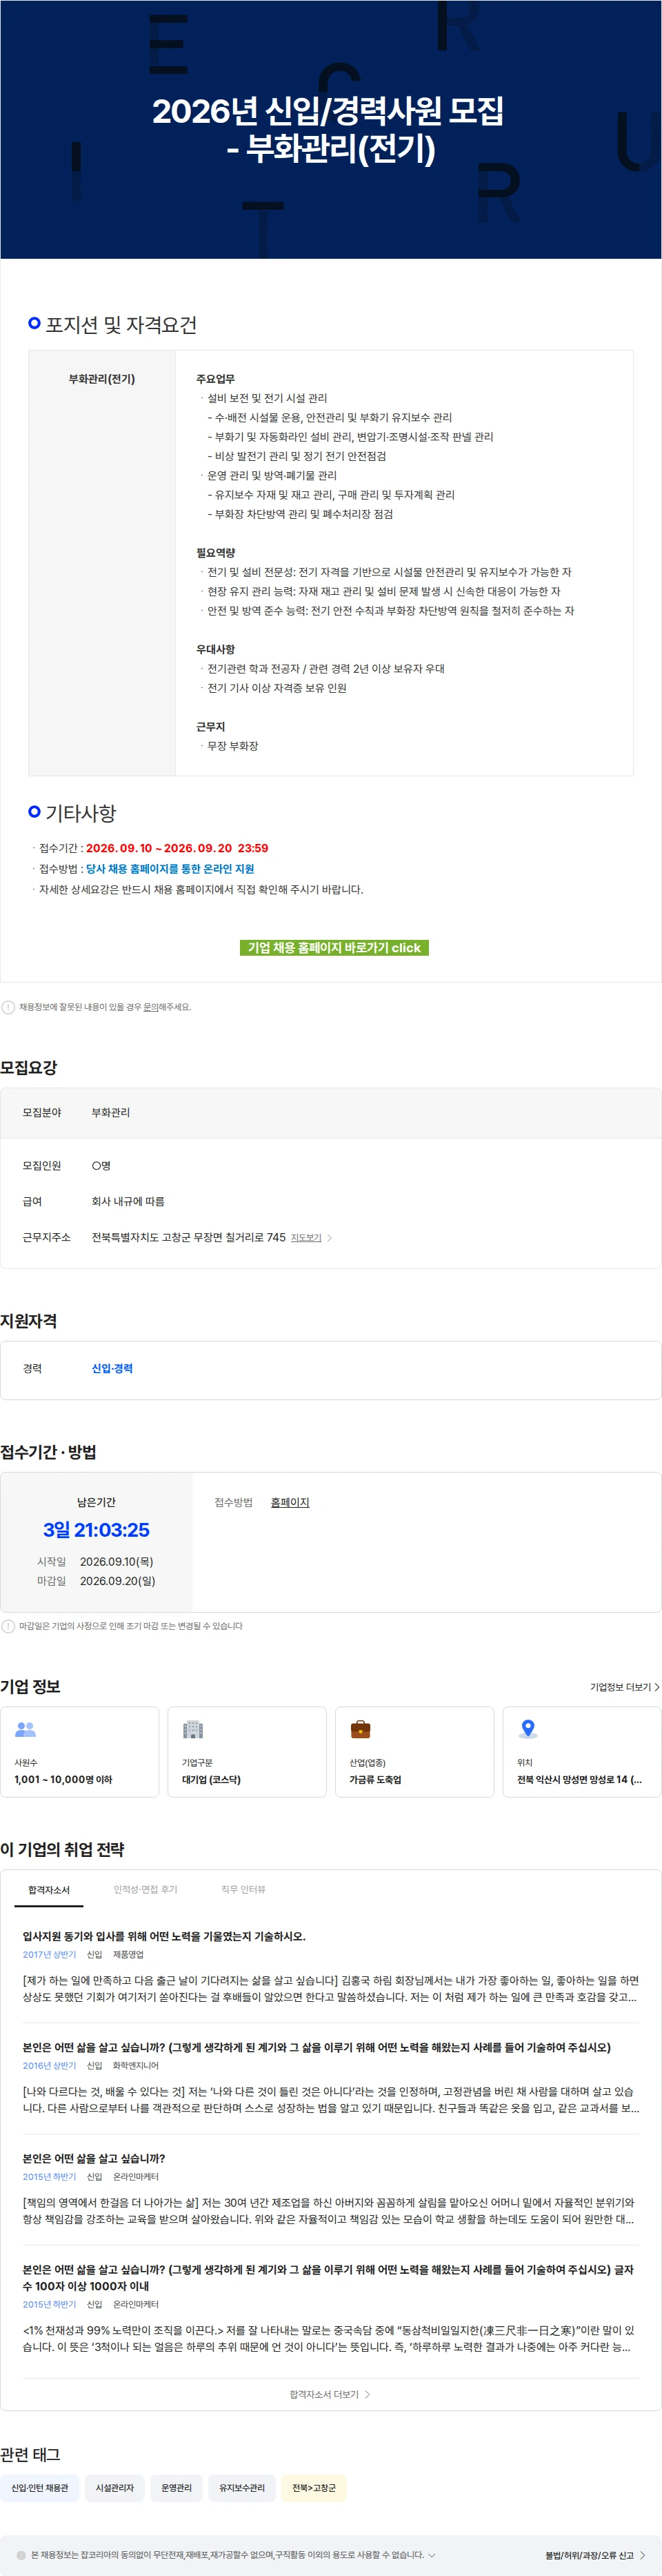This screenshot has width=662, height=2576.
Task: Open the 문의 link for incorrect job info
Action: pyautogui.click(x=151, y=1007)
